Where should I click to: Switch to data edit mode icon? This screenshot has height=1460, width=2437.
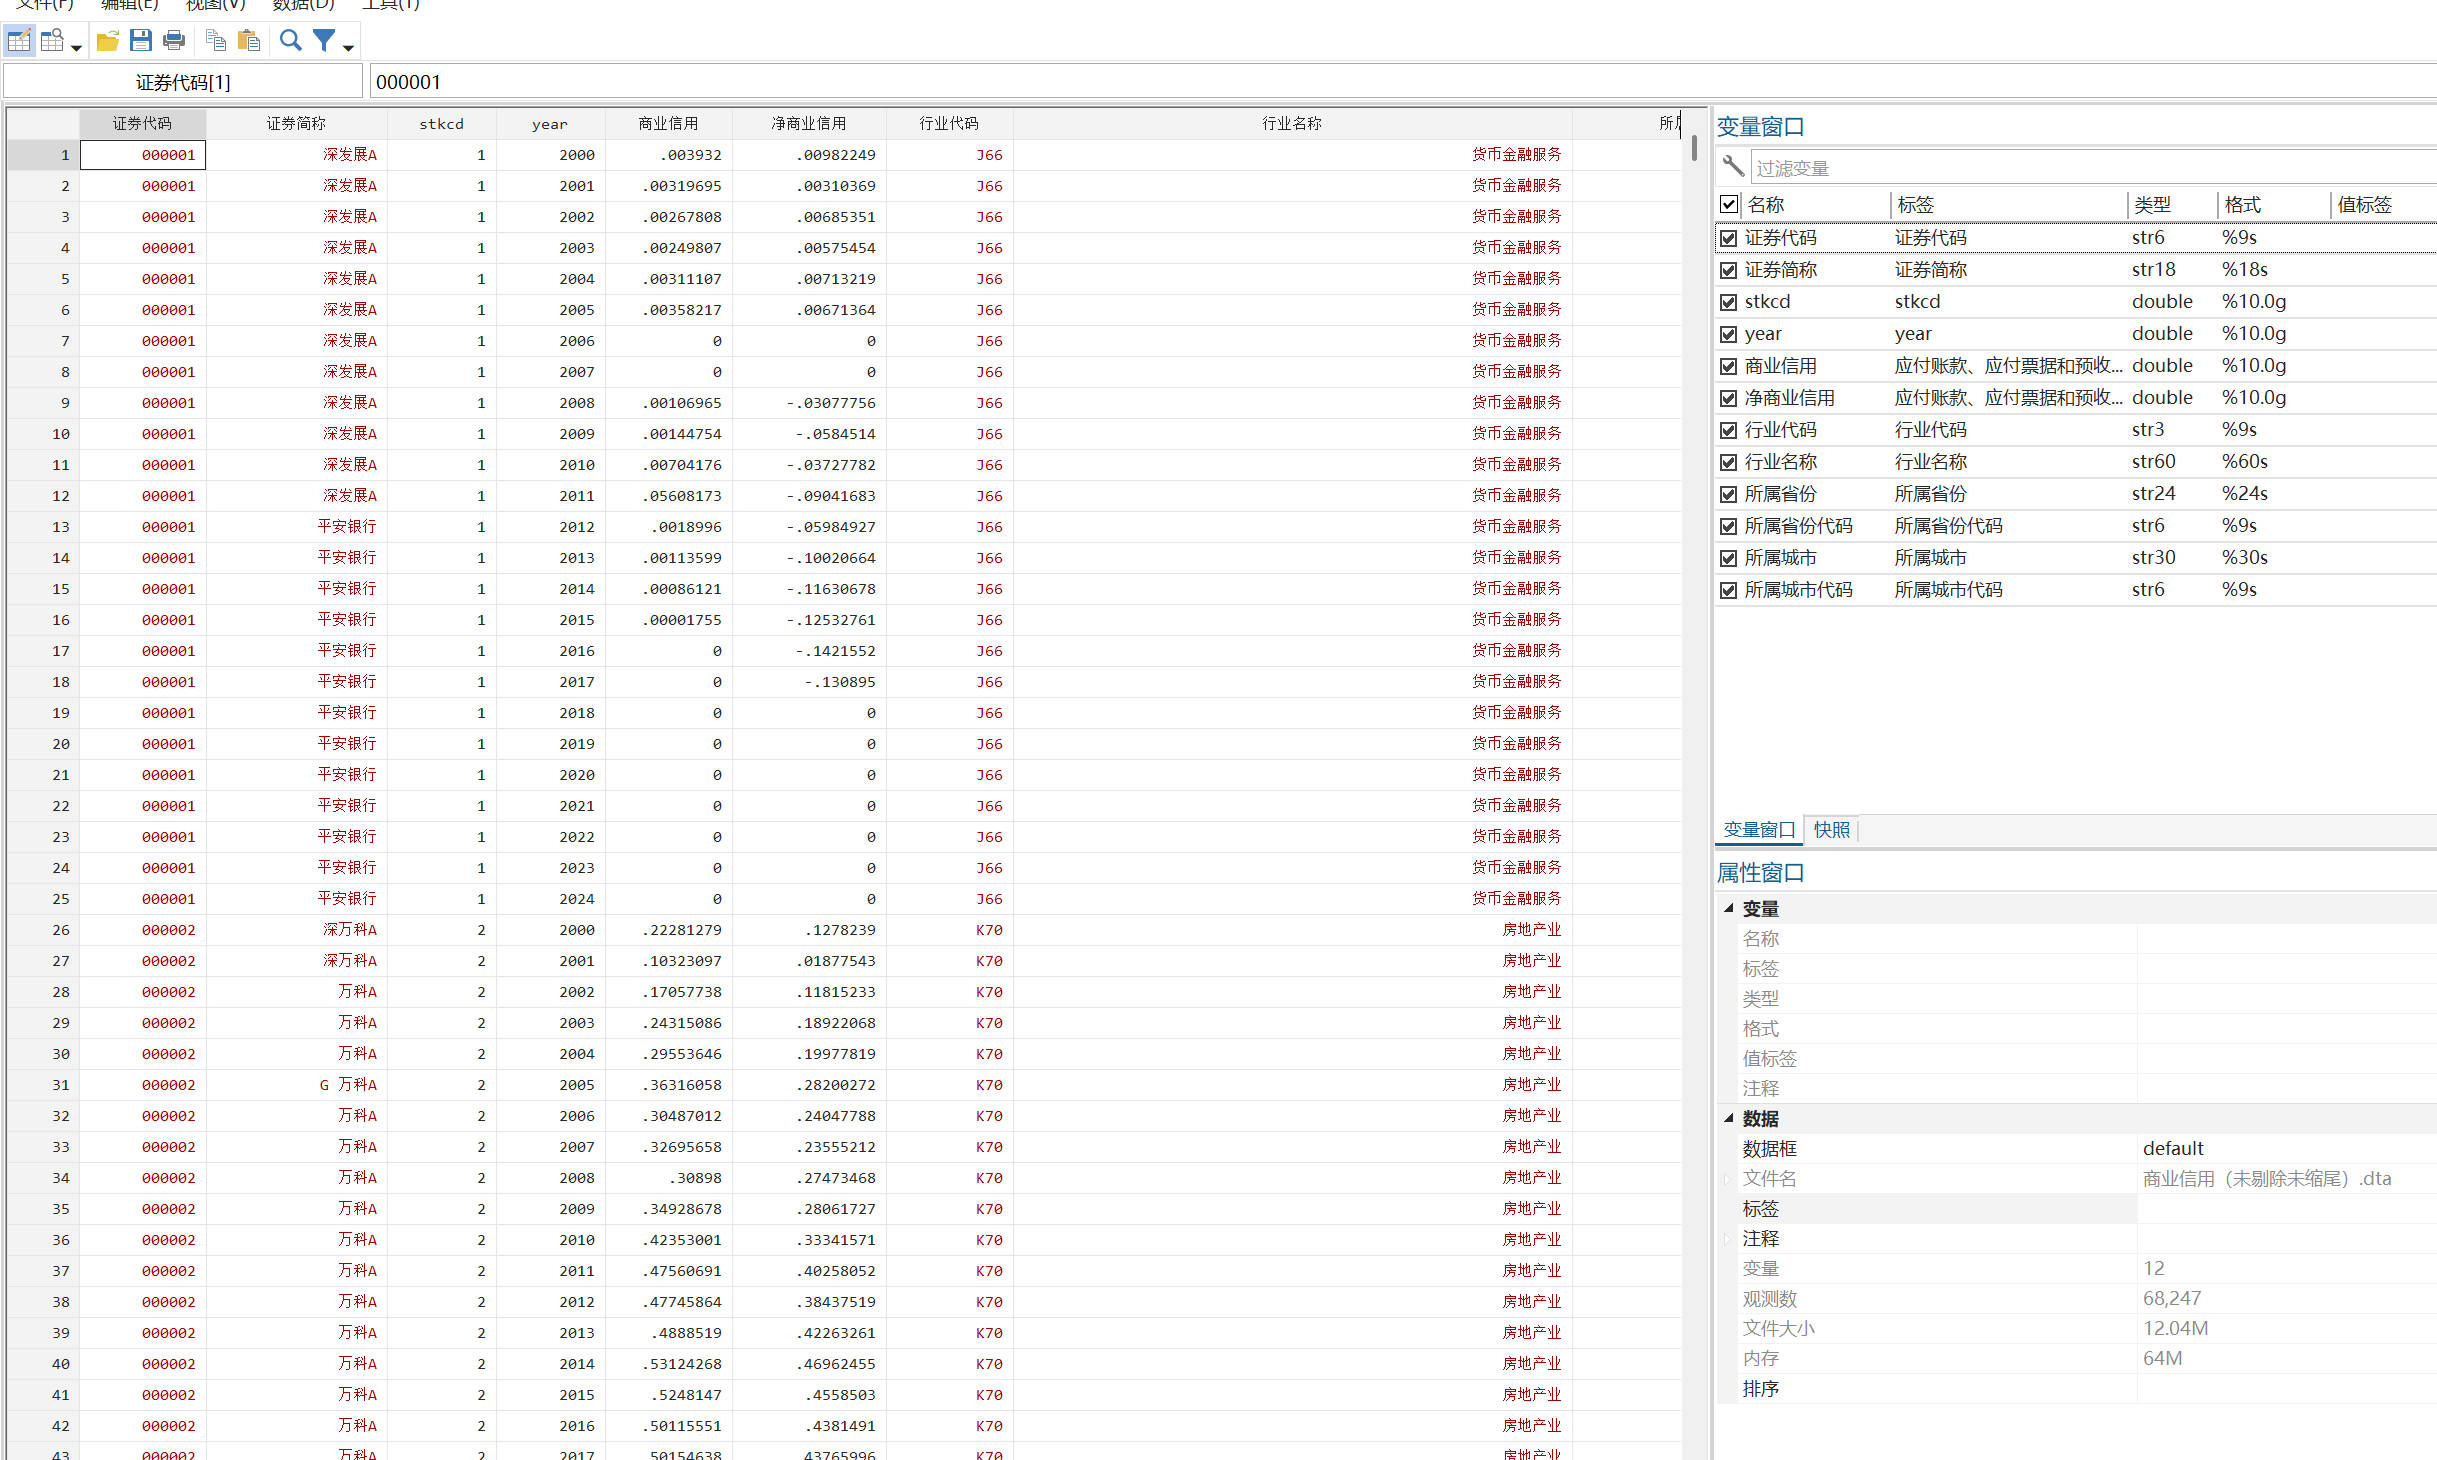[x=19, y=41]
